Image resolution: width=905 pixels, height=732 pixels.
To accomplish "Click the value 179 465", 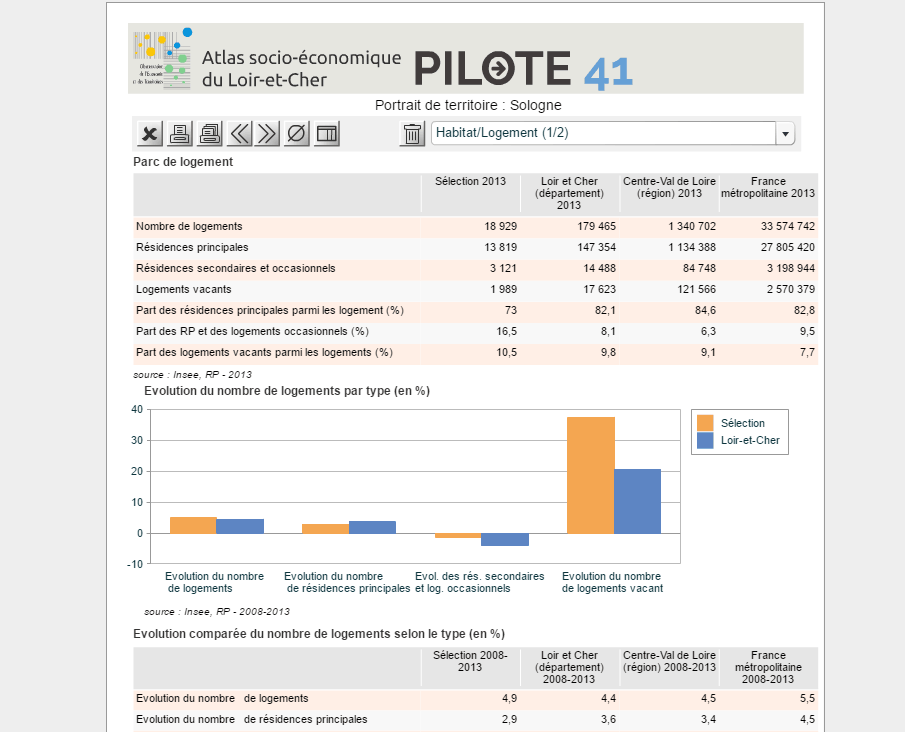I will (x=597, y=226).
